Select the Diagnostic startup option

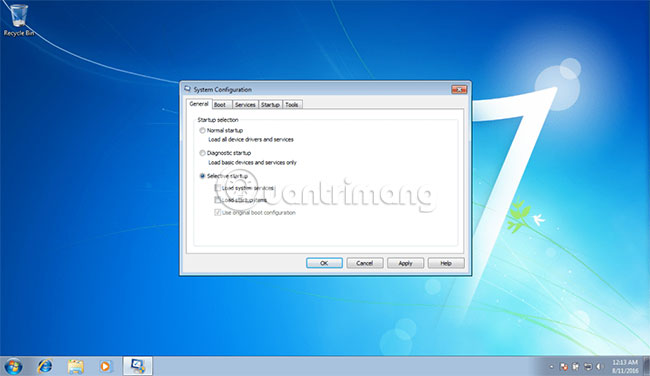pyautogui.click(x=202, y=153)
